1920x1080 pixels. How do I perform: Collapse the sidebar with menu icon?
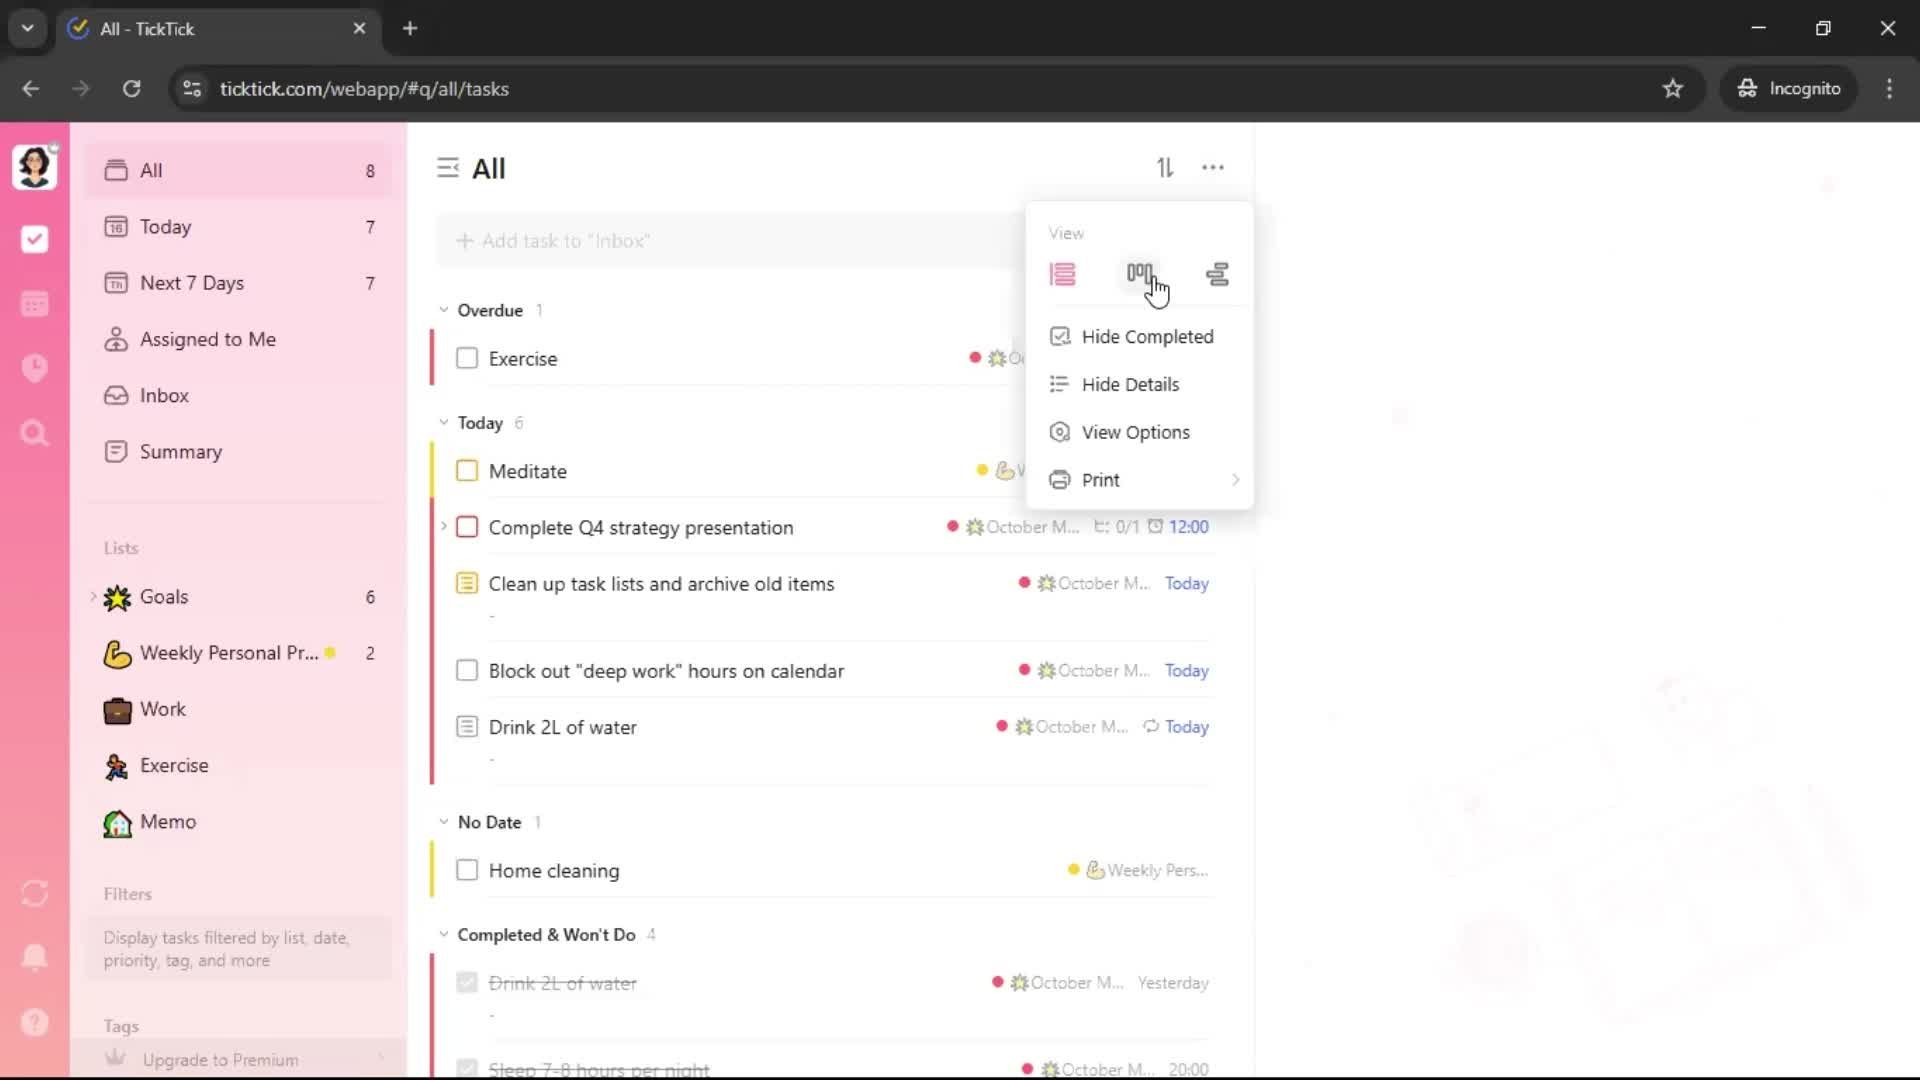point(448,168)
